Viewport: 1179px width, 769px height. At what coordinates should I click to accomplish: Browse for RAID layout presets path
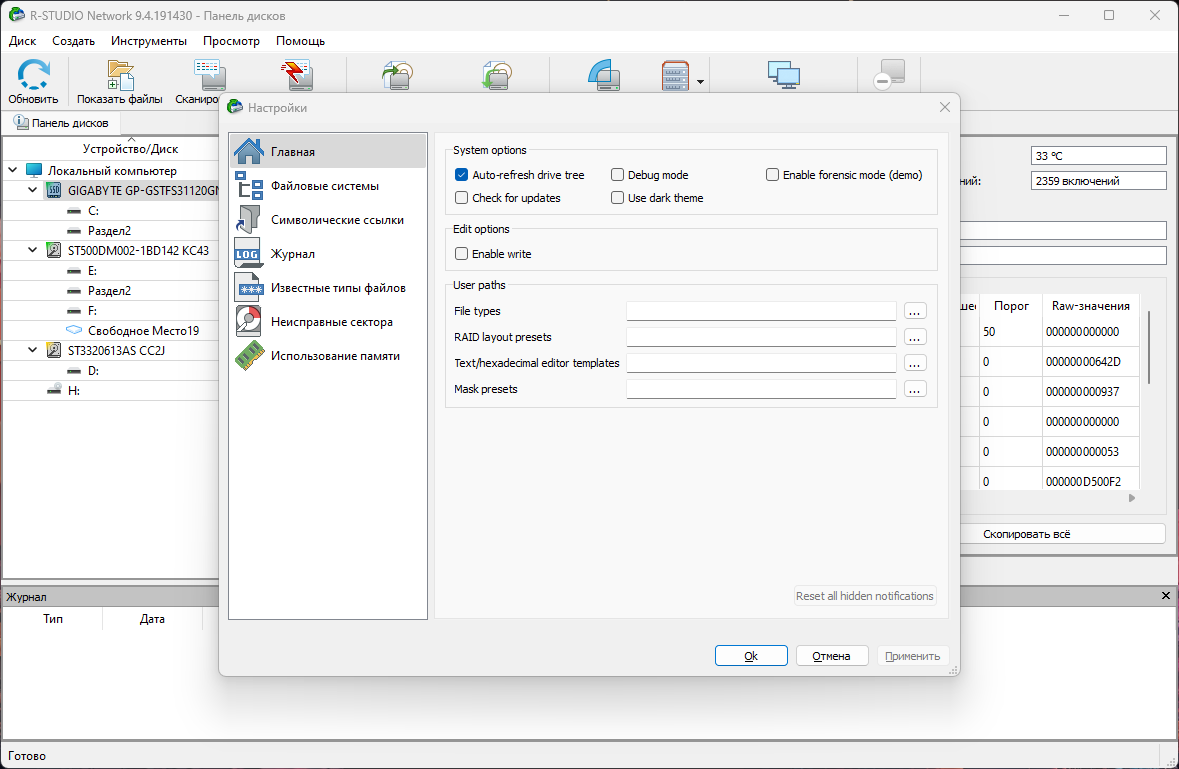tap(914, 338)
